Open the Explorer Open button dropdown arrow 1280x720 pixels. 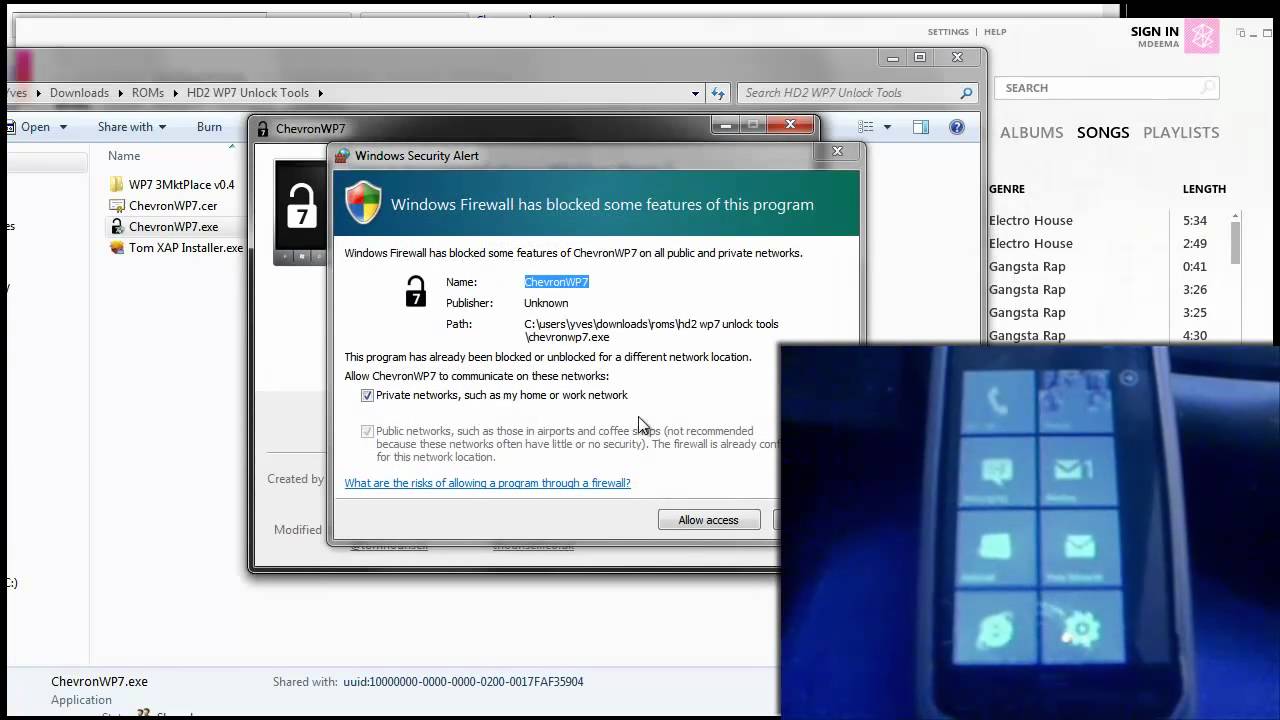pyautogui.click(x=63, y=127)
